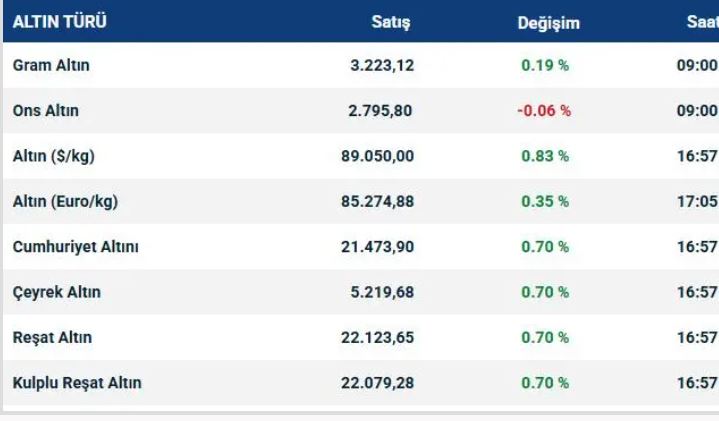Screen dimensions: 719x421
Task: Select the 89.050,00 price value
Action: tap(377, 156)
